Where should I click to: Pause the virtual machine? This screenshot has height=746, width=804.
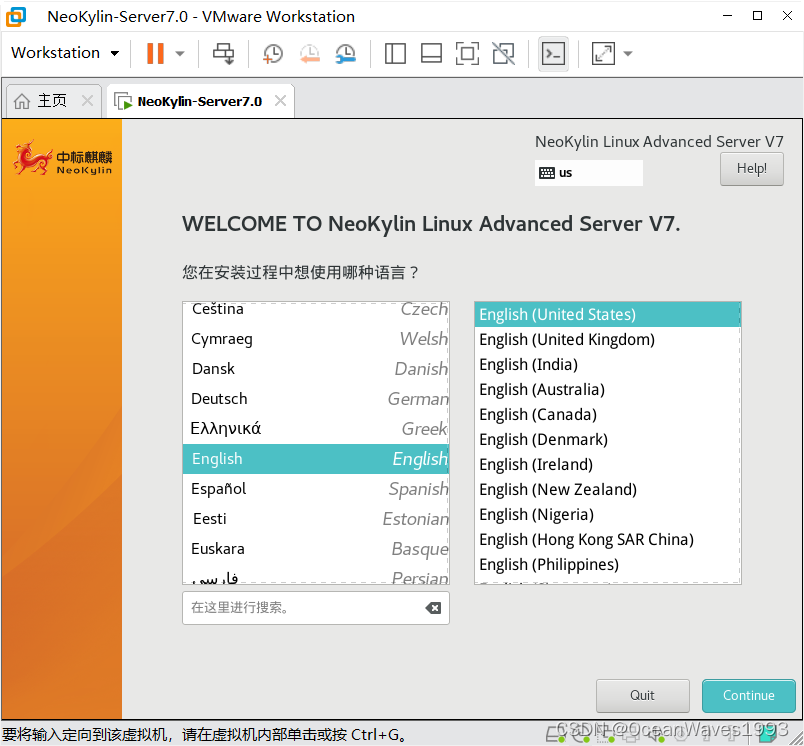(155, 53)
